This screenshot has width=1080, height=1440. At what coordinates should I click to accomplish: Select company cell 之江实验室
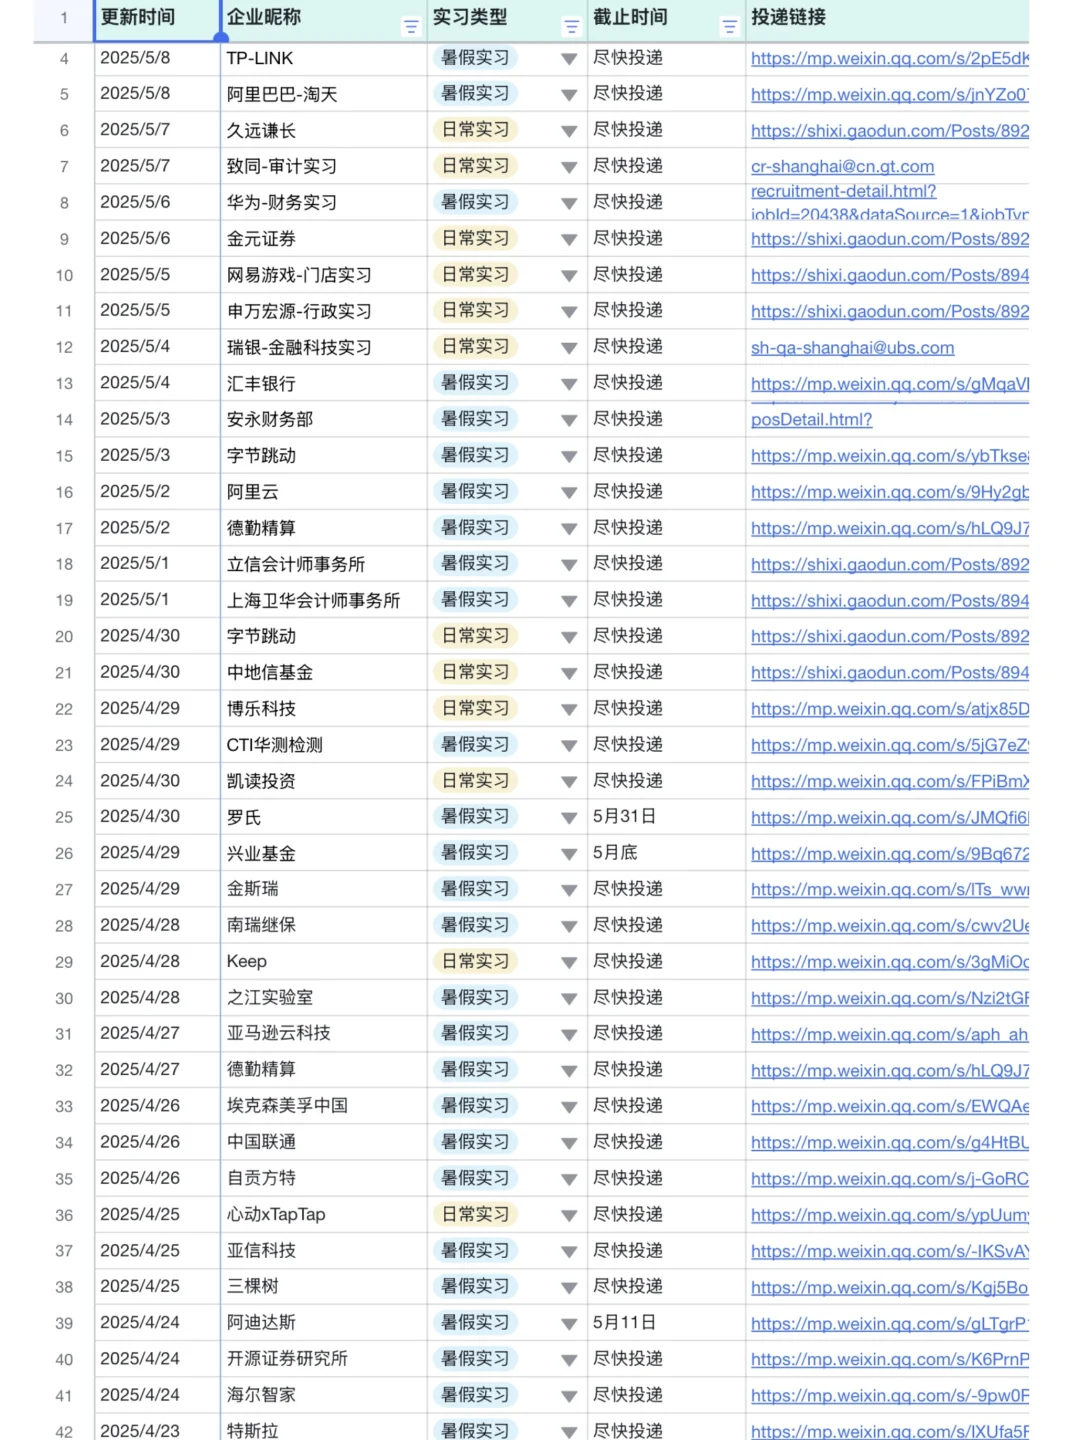323,998
